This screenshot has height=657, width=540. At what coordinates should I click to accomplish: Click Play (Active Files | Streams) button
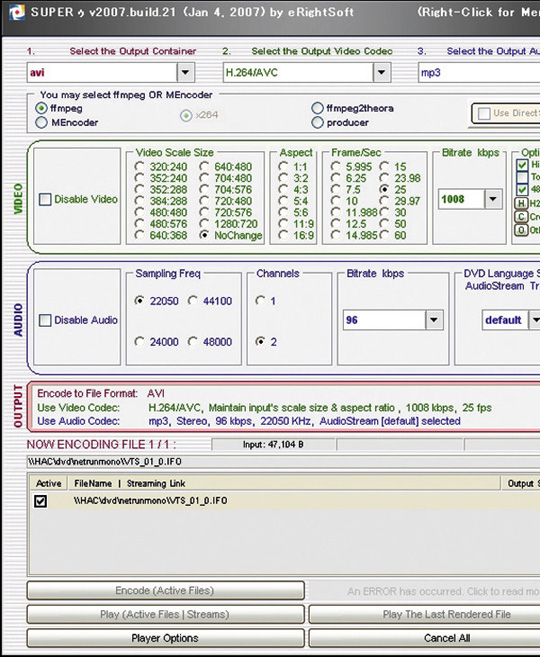pyautogui.click(x=165, y=615)
